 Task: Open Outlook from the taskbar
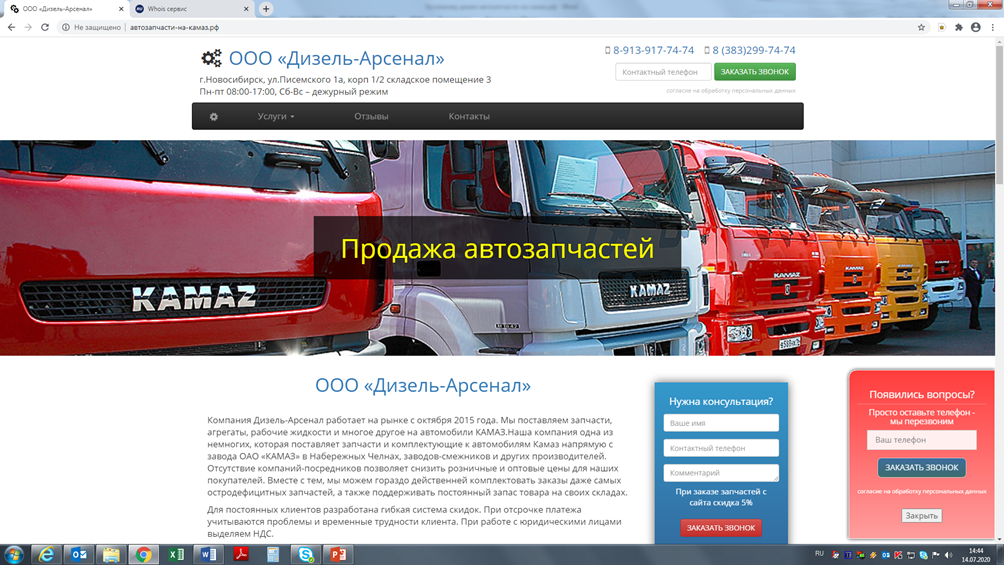78,554
